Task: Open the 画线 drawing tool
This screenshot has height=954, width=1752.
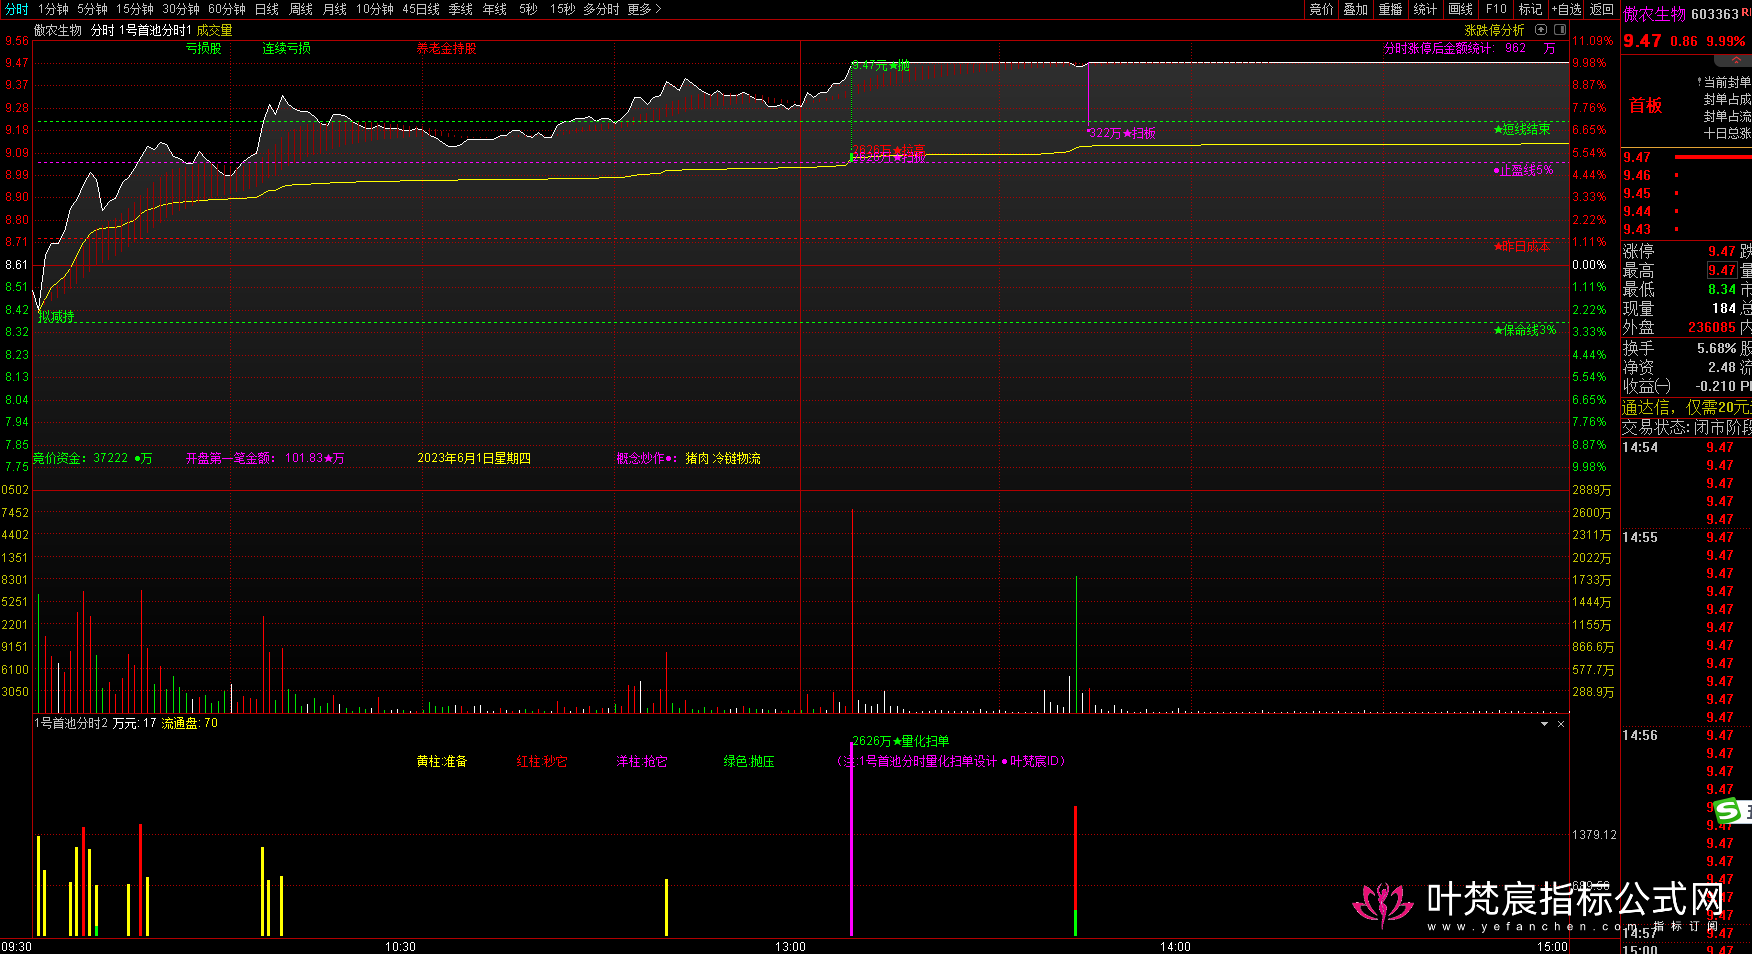Action: [1460, 9]
